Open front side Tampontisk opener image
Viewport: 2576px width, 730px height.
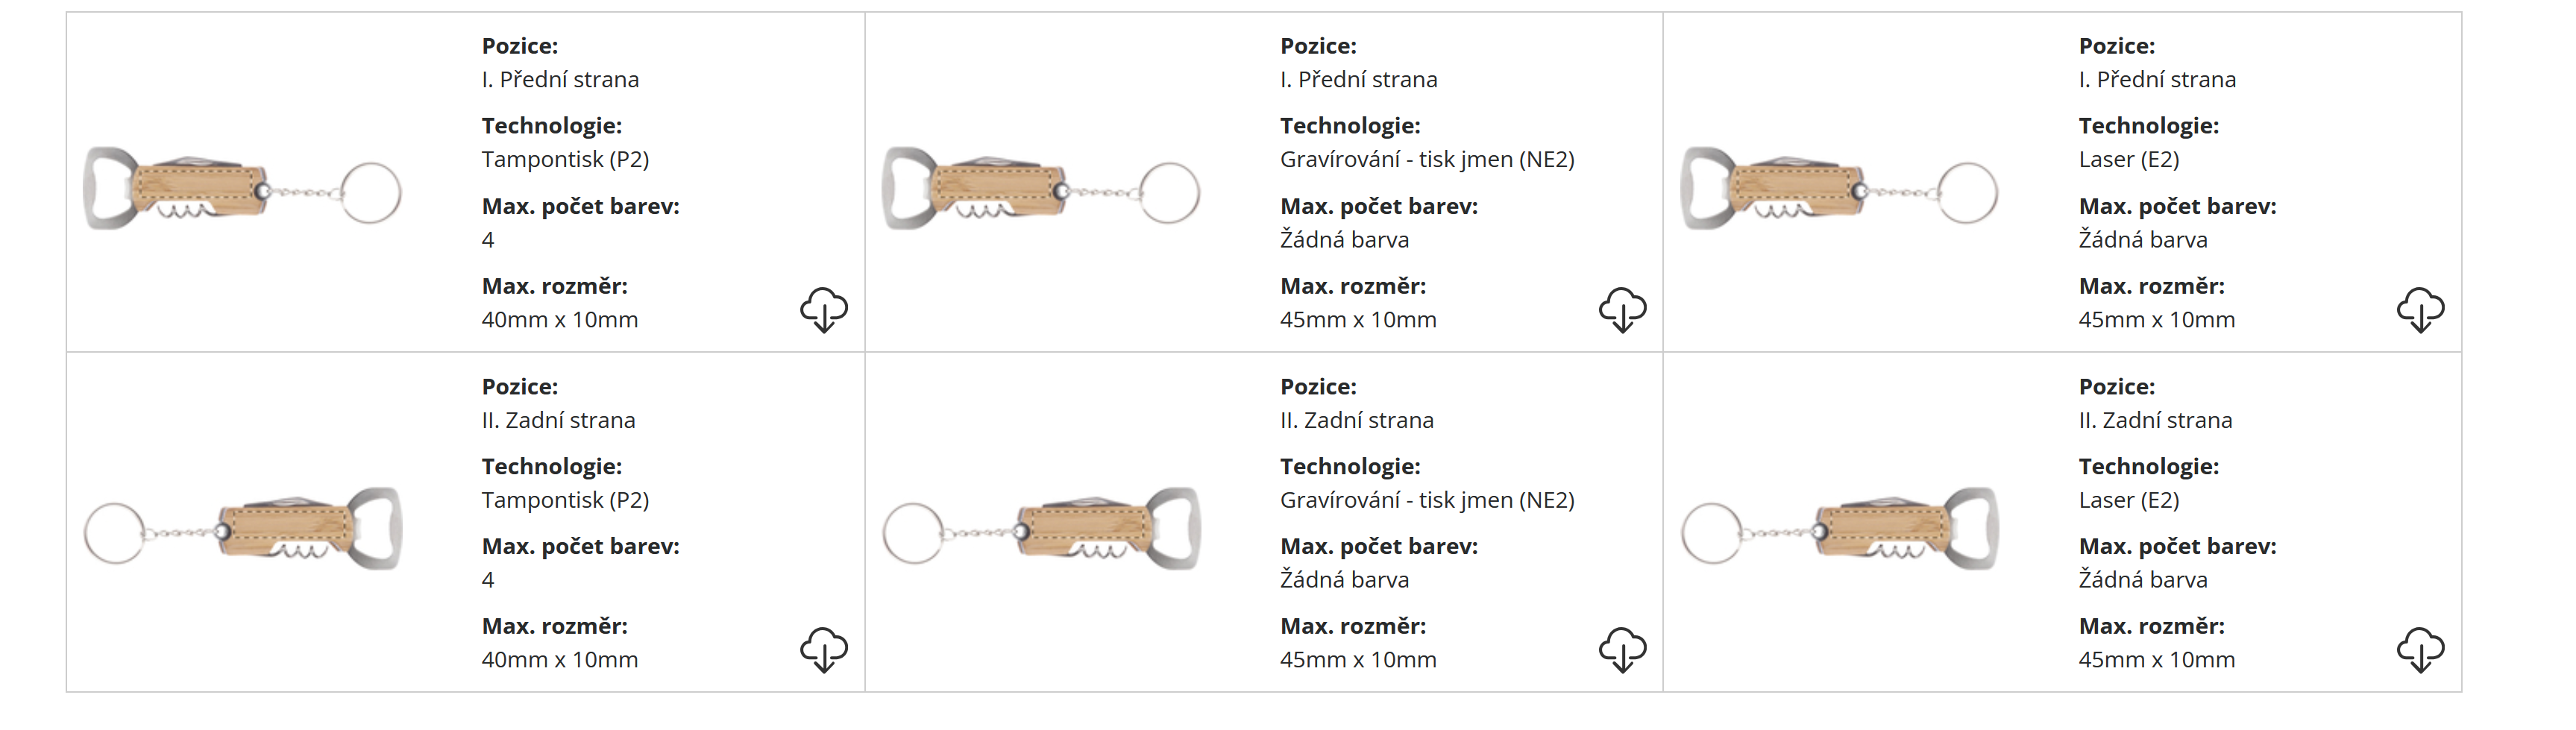tap(242, 190)
